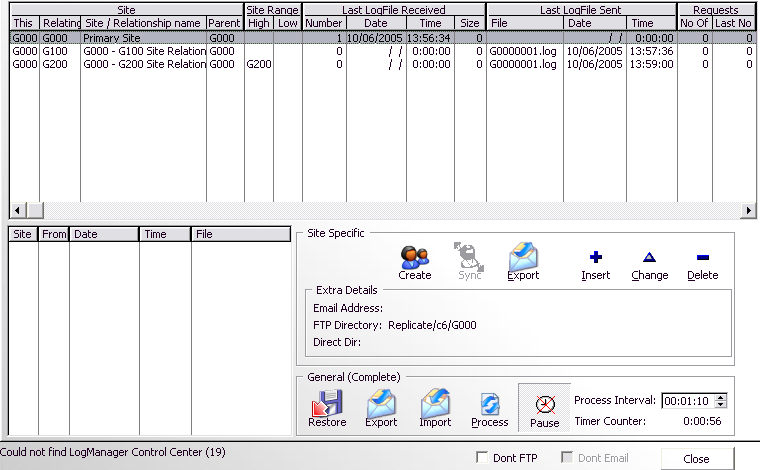Click the Process icon
The height and width of the screenshot is (470, 760).
[x=490, y=404]
